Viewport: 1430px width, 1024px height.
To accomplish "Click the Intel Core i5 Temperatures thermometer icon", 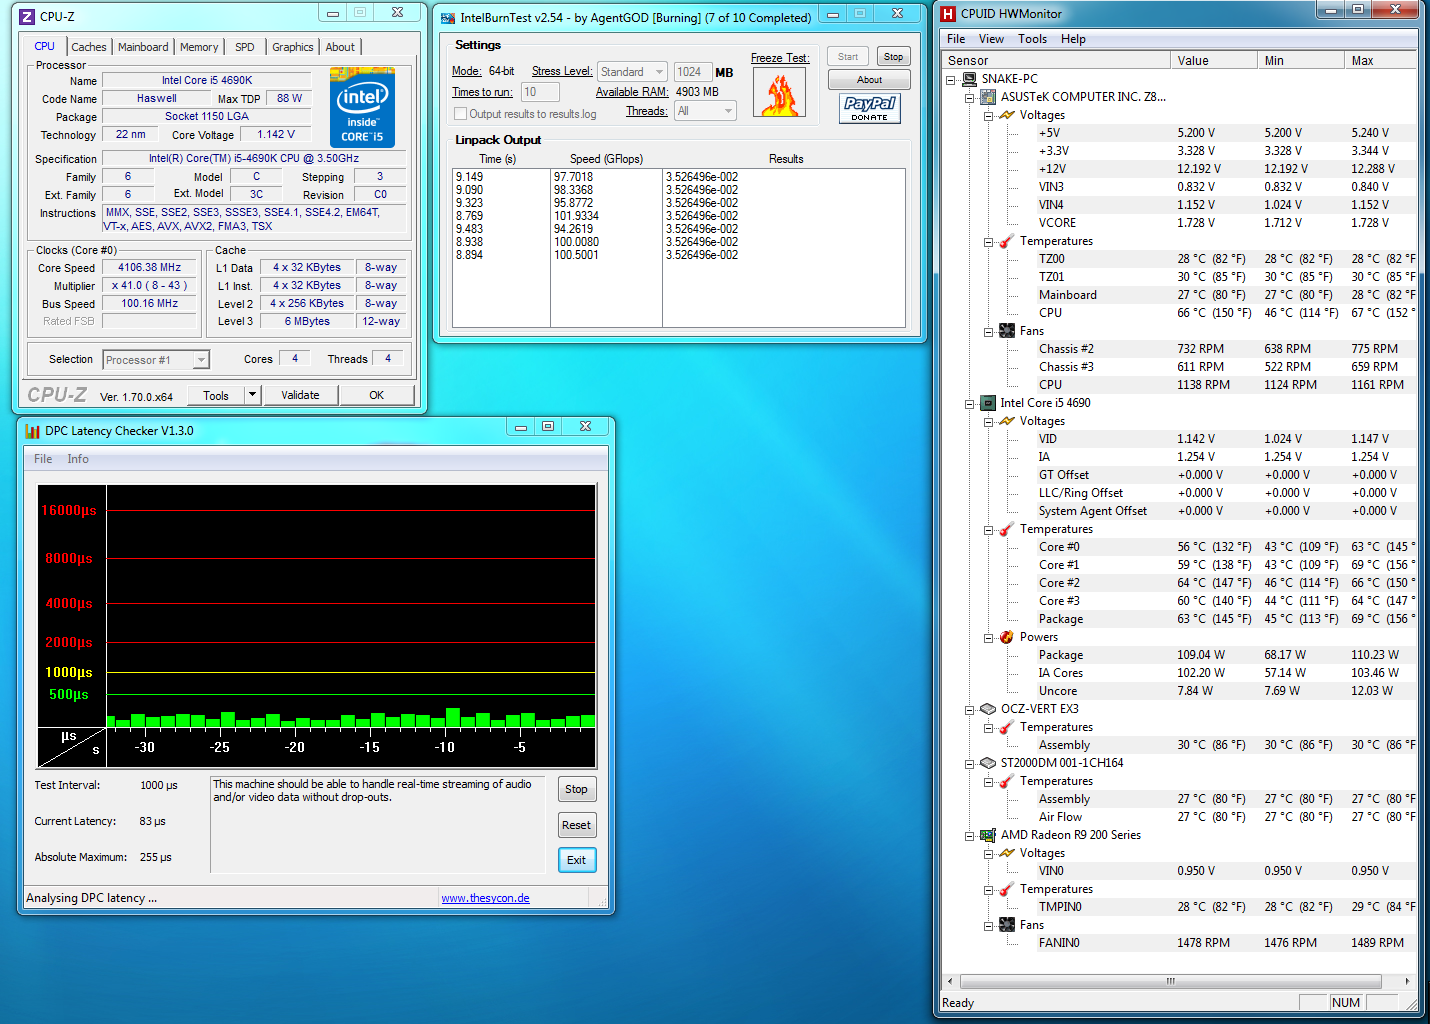I will tap(1007, 529).
